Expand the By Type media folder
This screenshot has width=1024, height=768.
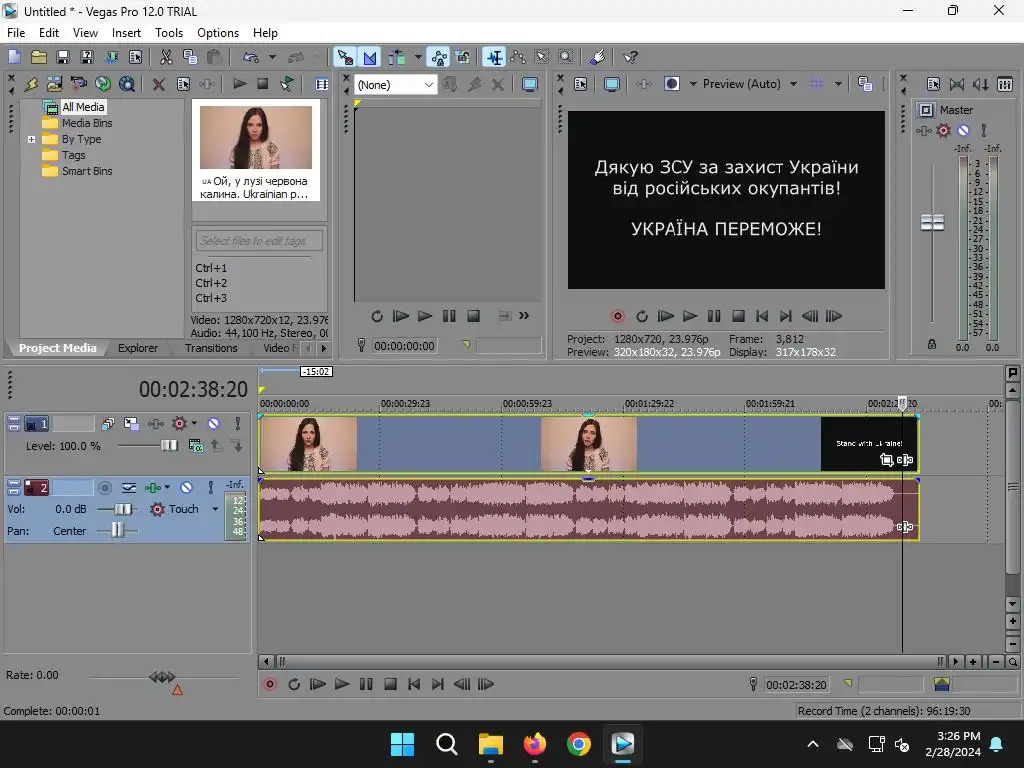pos(31,139)
